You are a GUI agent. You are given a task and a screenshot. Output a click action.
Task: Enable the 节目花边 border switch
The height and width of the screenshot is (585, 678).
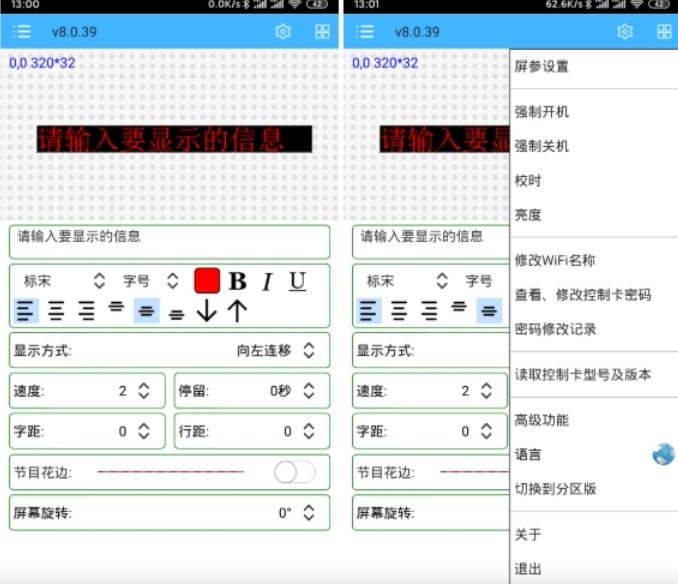coord(294,472)
